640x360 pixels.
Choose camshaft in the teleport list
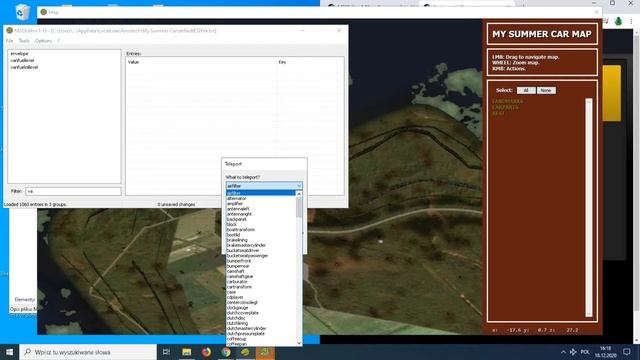tap(261, 271)
